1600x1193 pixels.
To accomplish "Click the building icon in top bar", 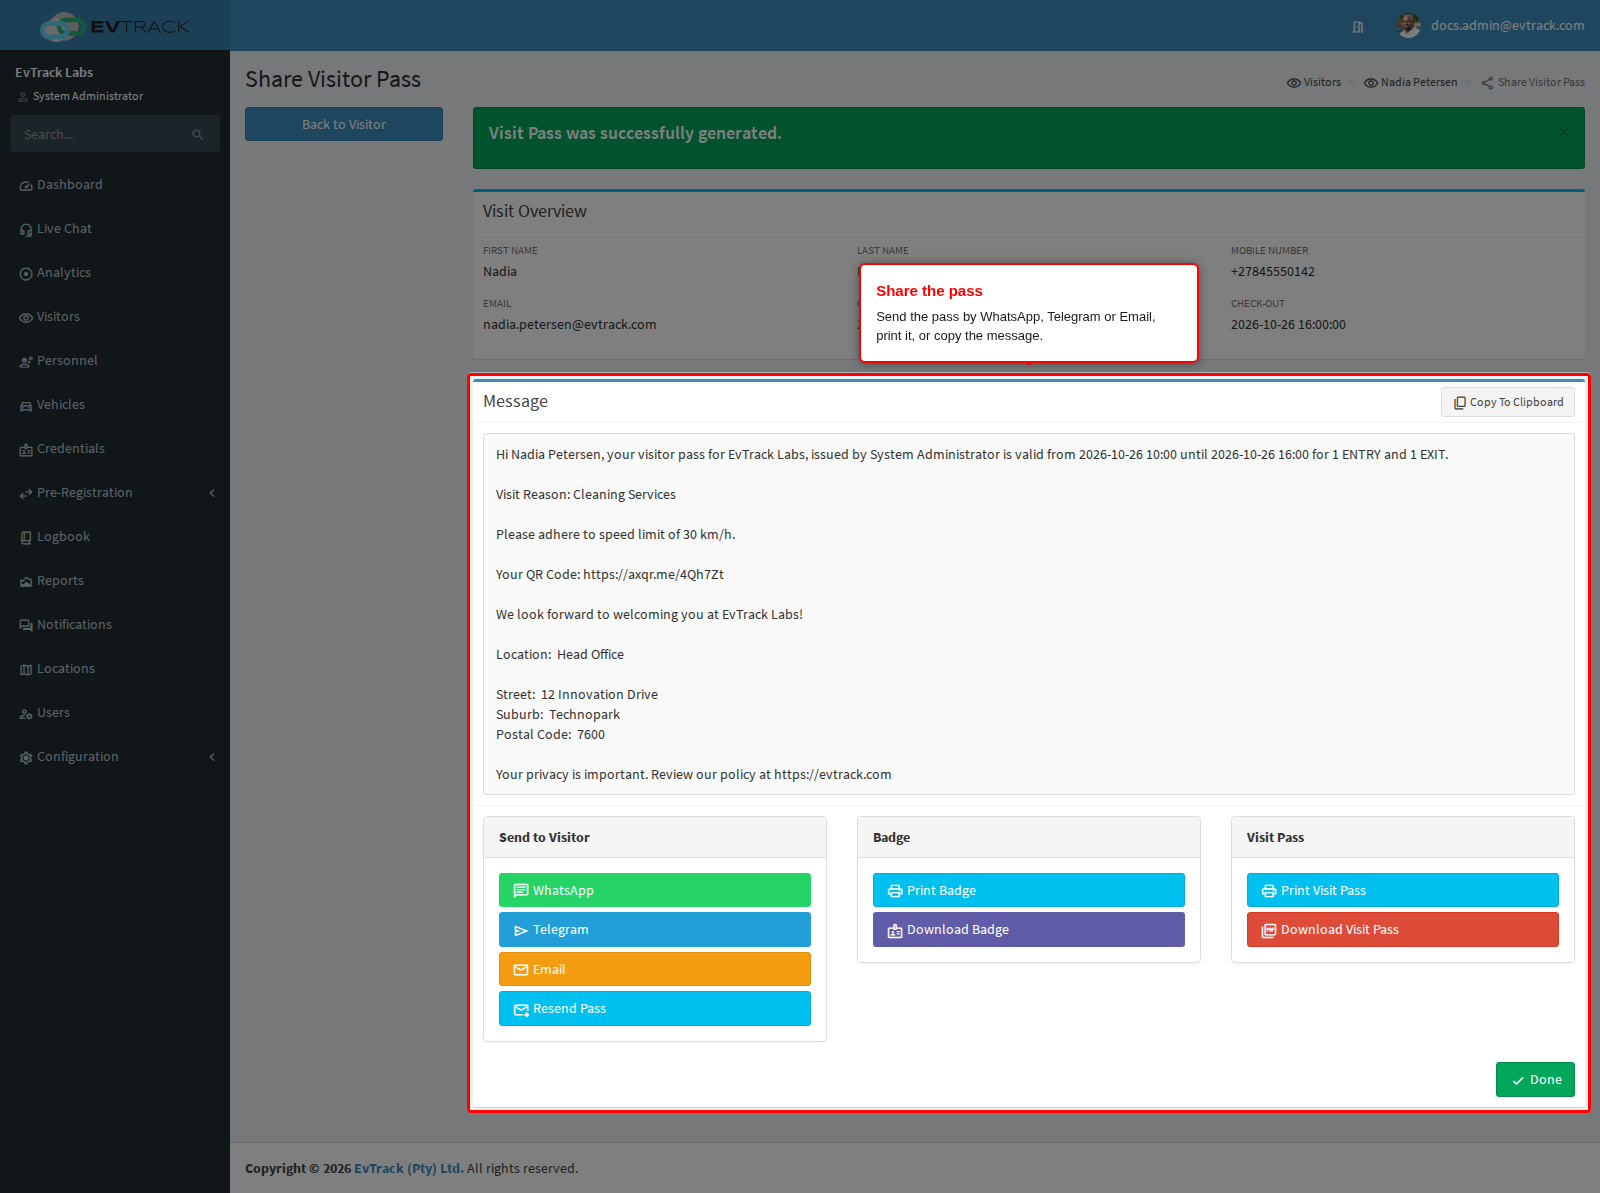I will (1358, 27).
